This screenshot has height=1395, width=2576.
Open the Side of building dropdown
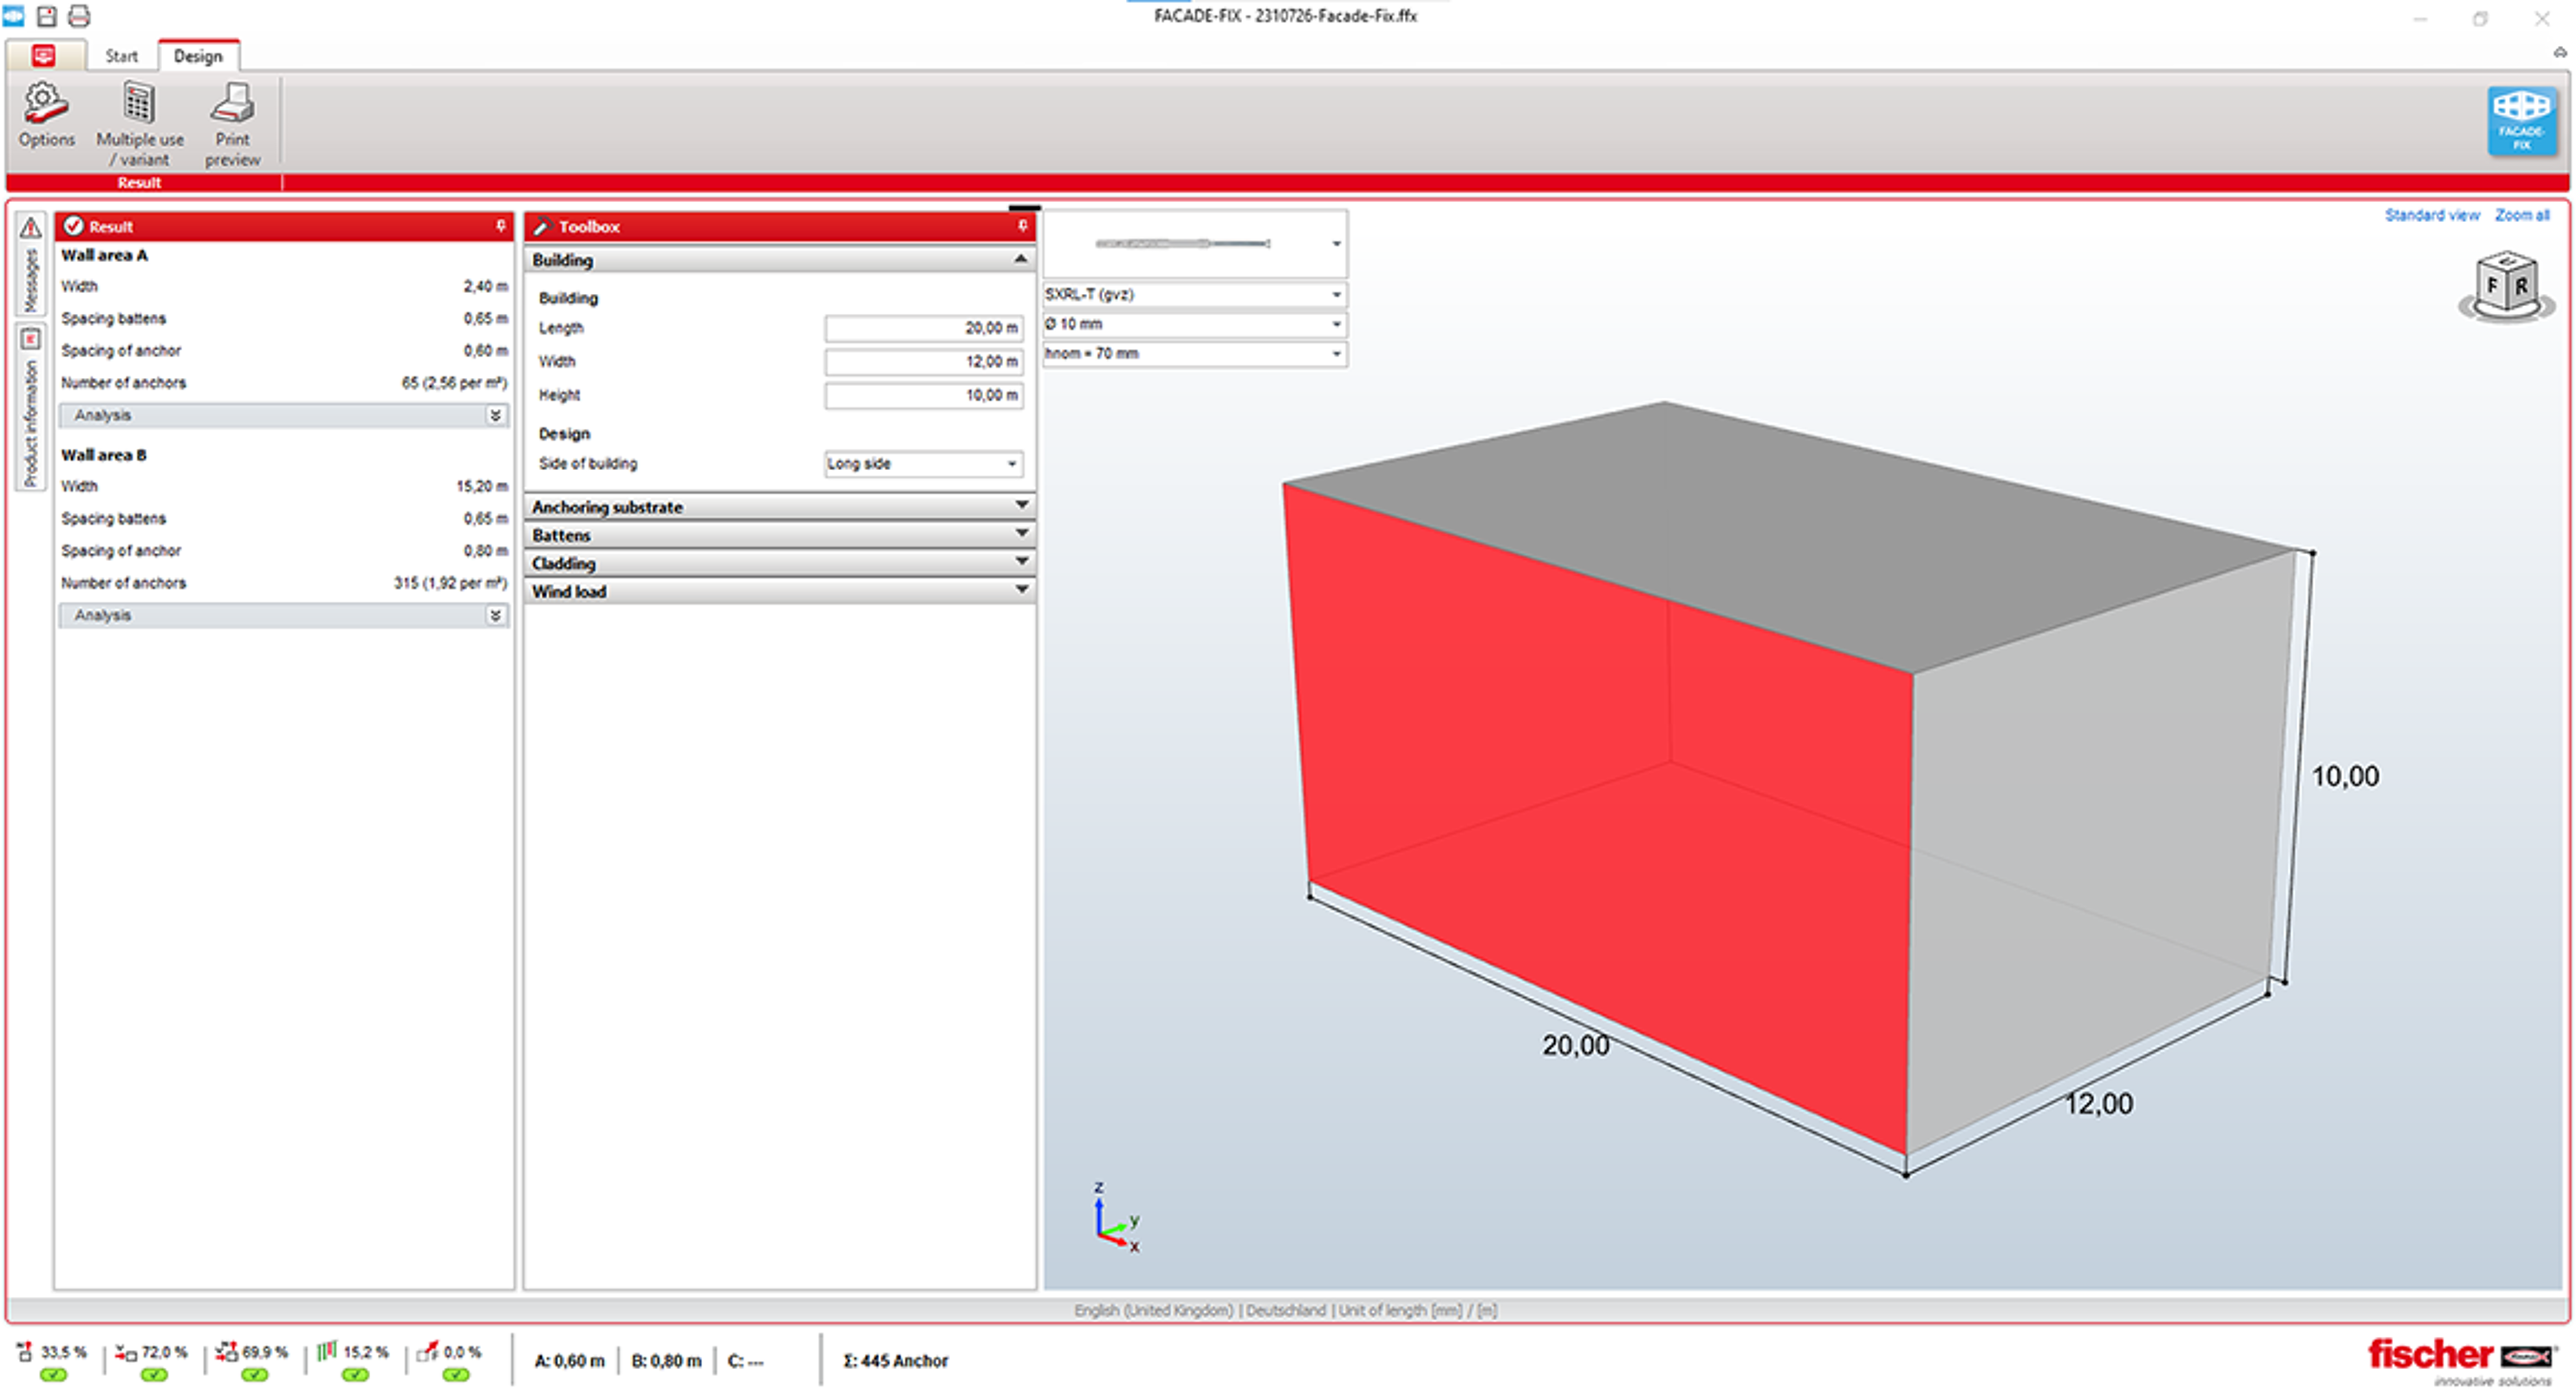pos(1012,464)
